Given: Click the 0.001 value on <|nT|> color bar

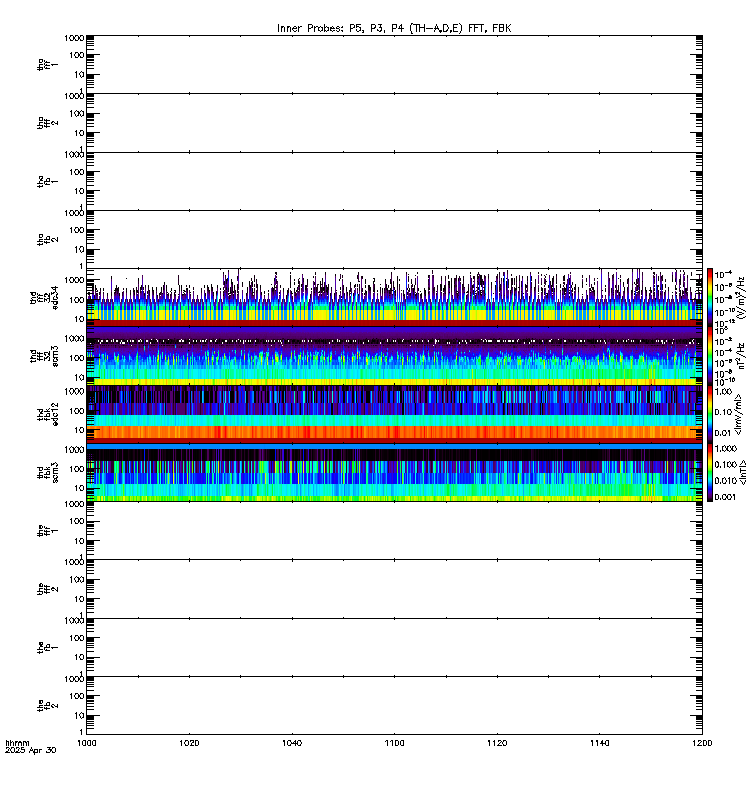Looking at the screenshot, I should (724, 497).
